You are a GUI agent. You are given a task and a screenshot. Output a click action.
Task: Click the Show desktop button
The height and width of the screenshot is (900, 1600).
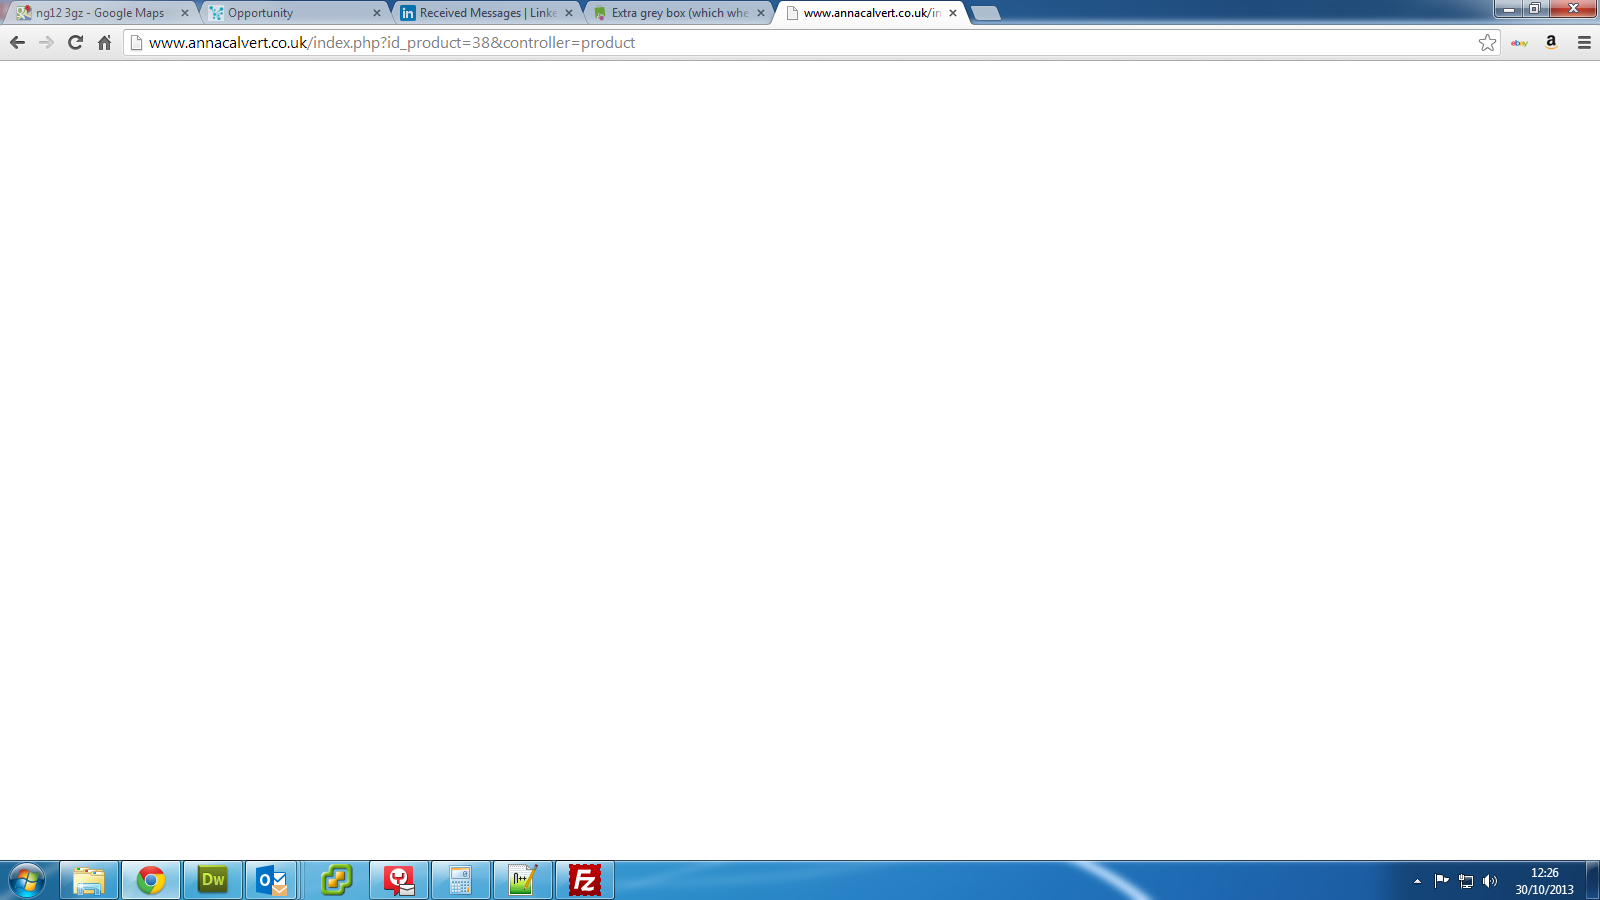point(1592,880)
